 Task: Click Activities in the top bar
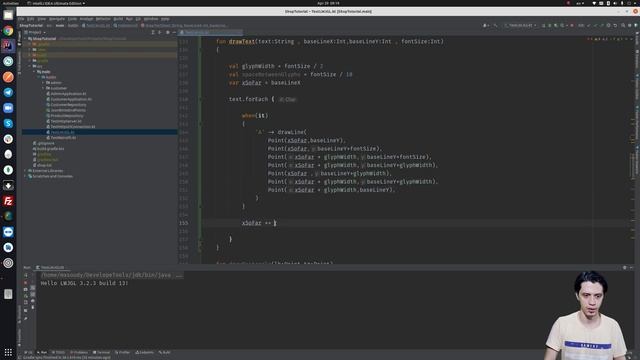pos(10,3)
